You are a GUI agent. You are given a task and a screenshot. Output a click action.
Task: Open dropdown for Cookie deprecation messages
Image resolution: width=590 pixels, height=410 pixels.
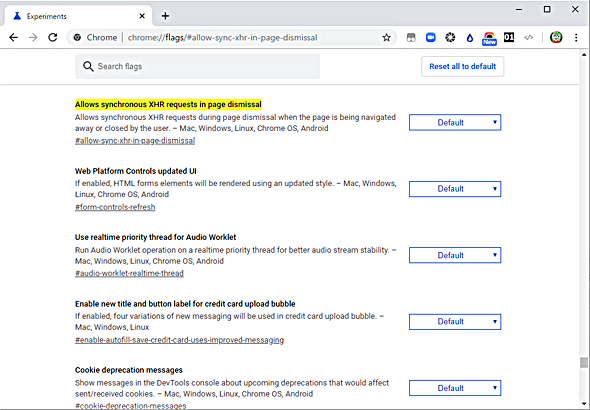455,388
